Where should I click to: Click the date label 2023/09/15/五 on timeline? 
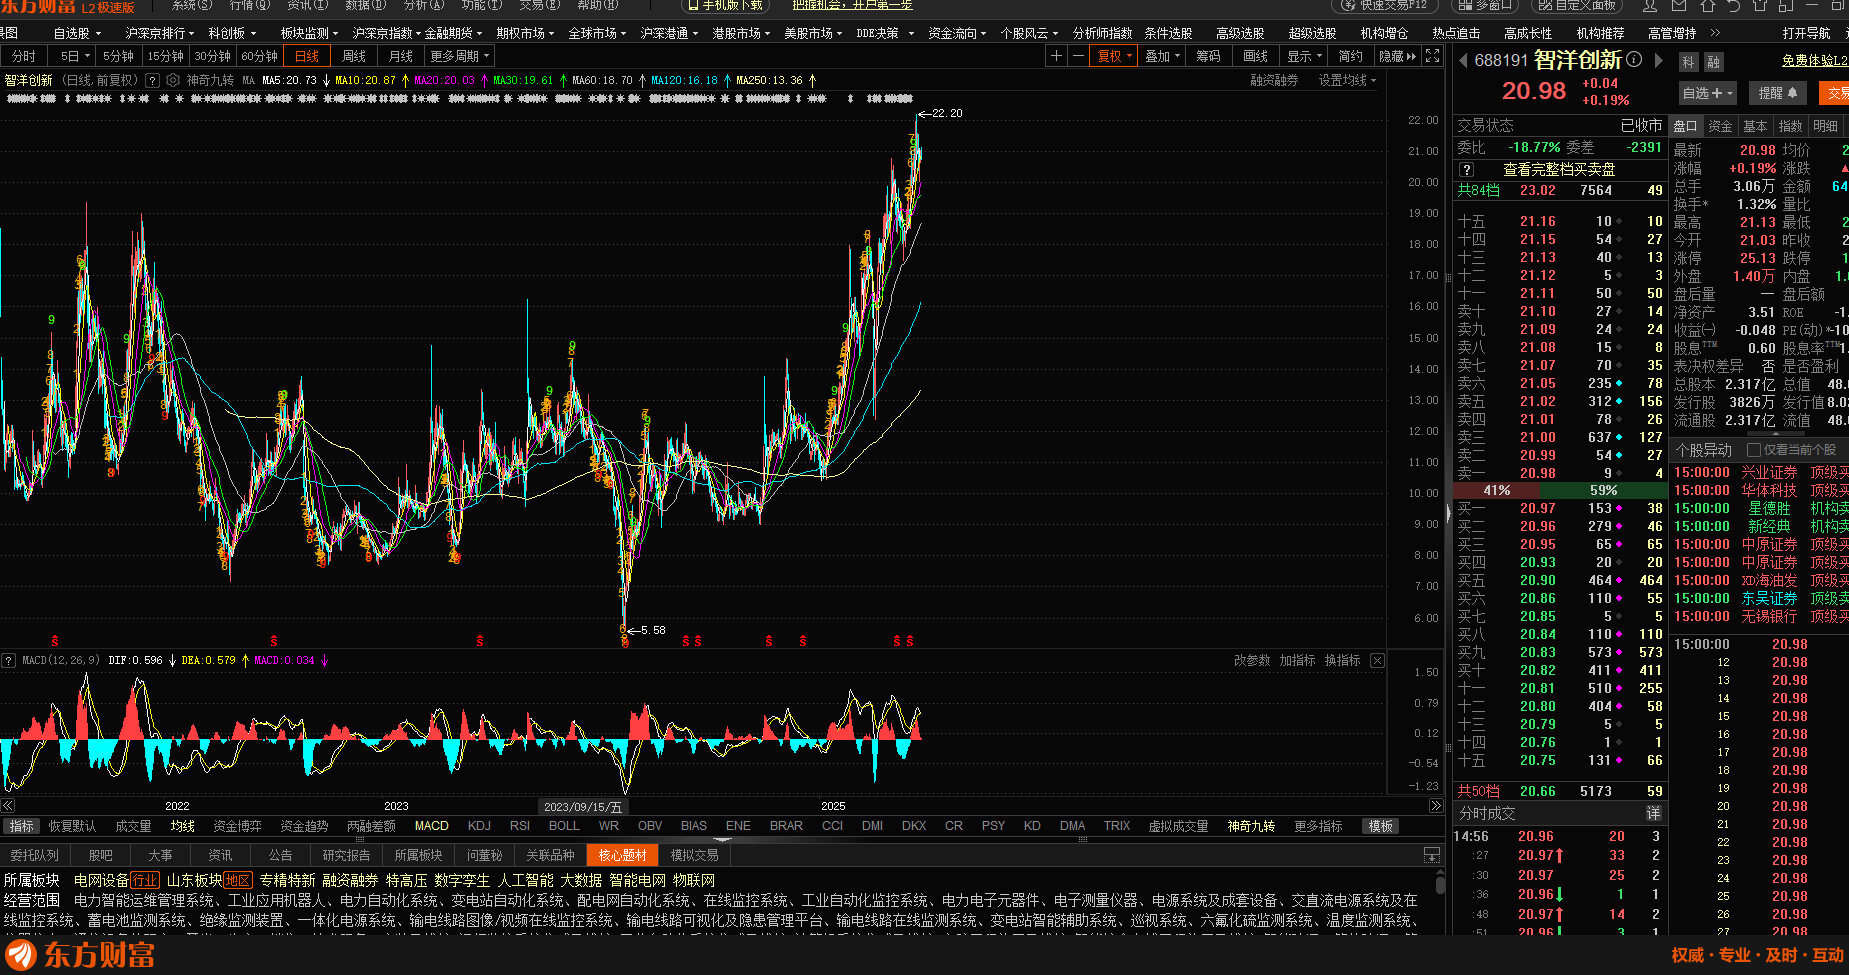[x=583, y=806]
